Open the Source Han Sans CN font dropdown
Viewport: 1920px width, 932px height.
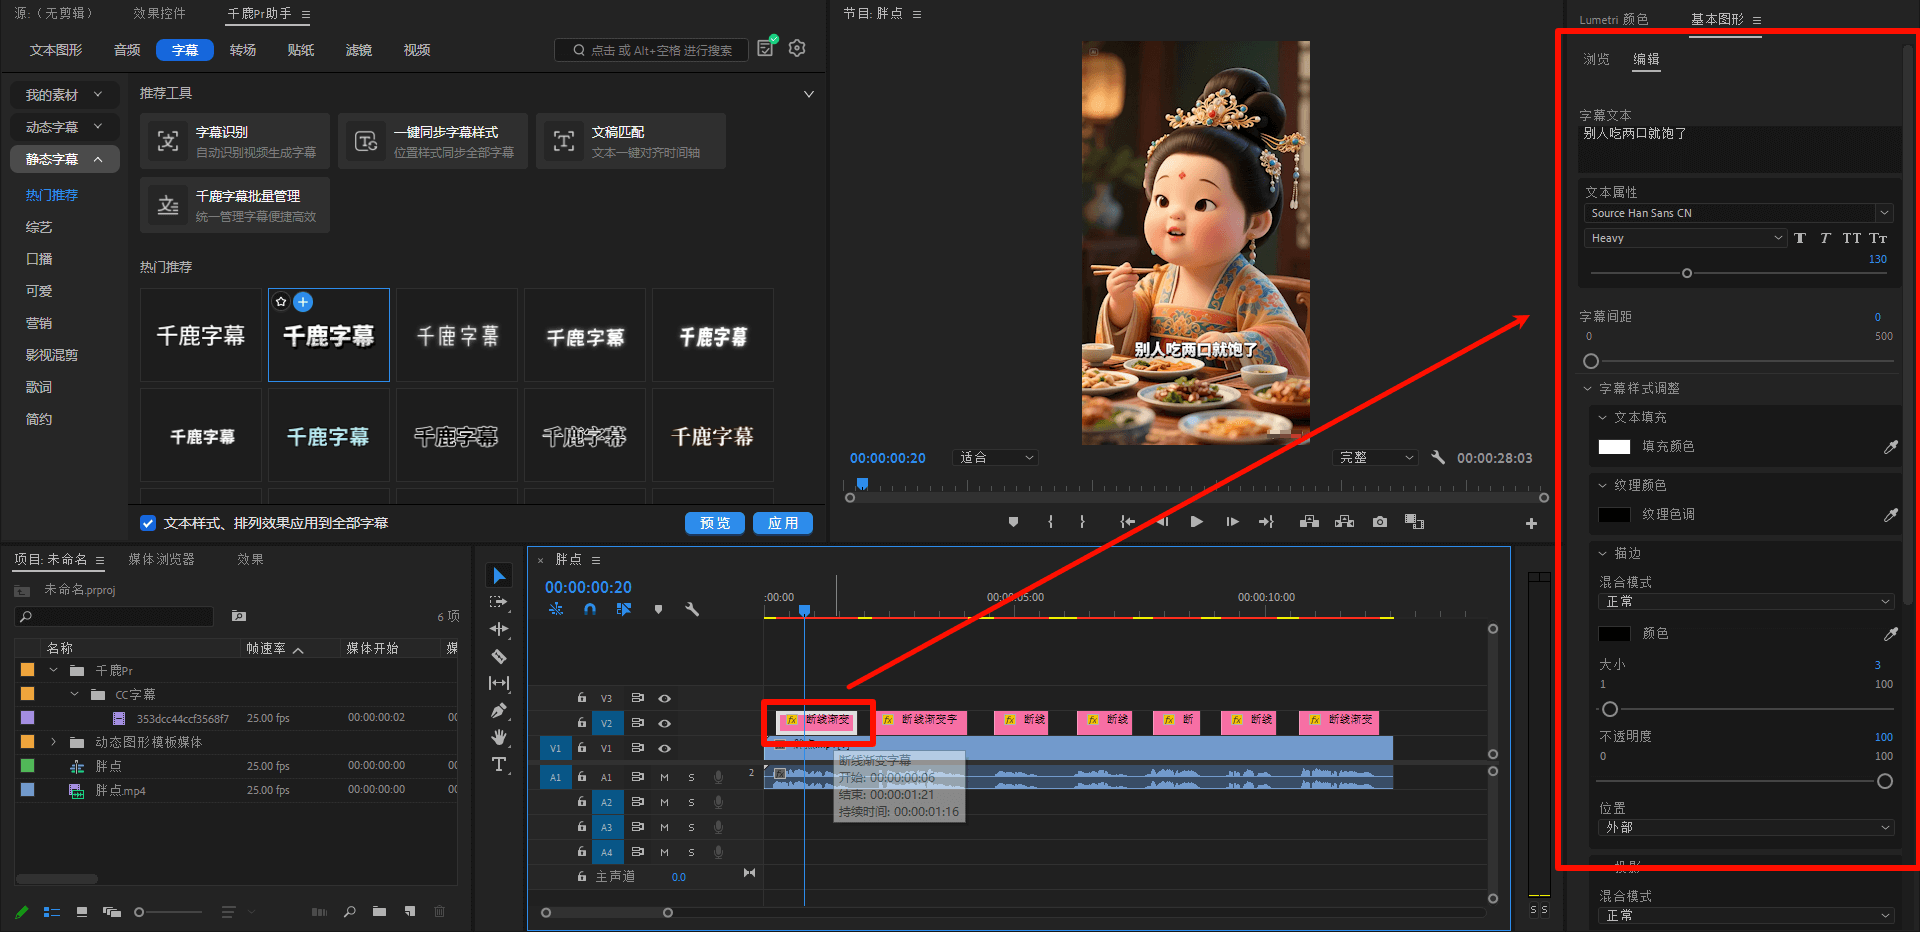click(x=1739, y=213)
